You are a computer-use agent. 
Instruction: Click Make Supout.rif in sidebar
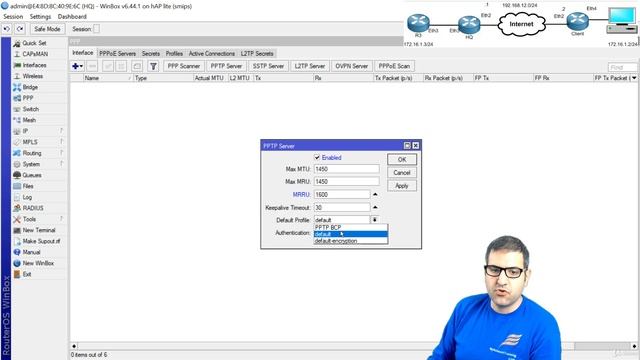[x=41, y=241]
